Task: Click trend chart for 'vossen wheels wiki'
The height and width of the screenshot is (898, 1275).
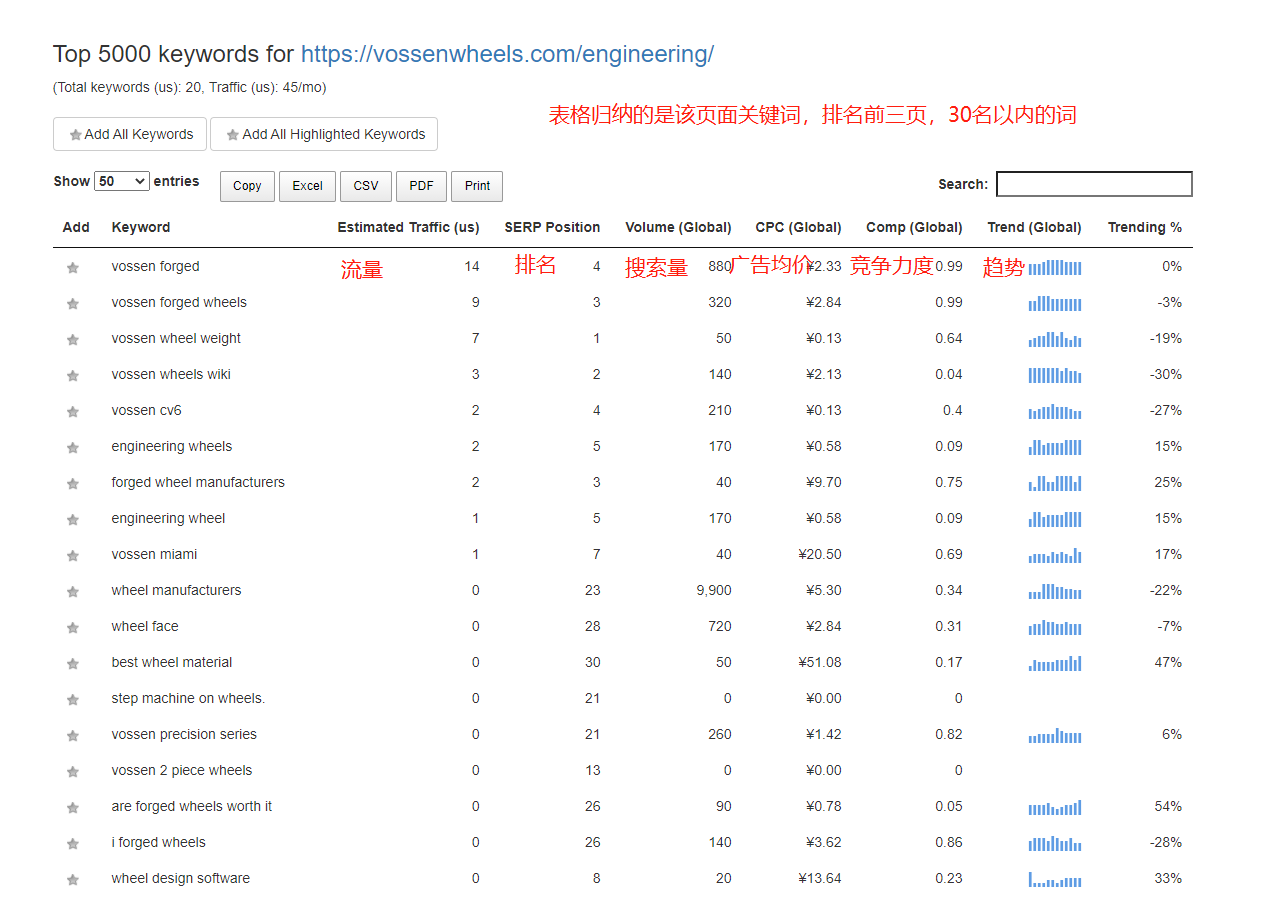Action: click(1055, 375)
